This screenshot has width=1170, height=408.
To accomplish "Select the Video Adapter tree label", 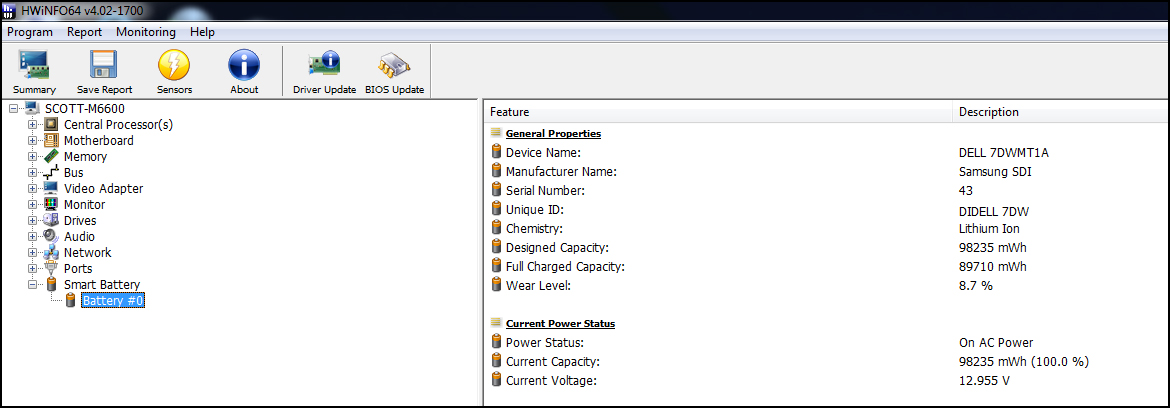I will click(x=104, y=189).
